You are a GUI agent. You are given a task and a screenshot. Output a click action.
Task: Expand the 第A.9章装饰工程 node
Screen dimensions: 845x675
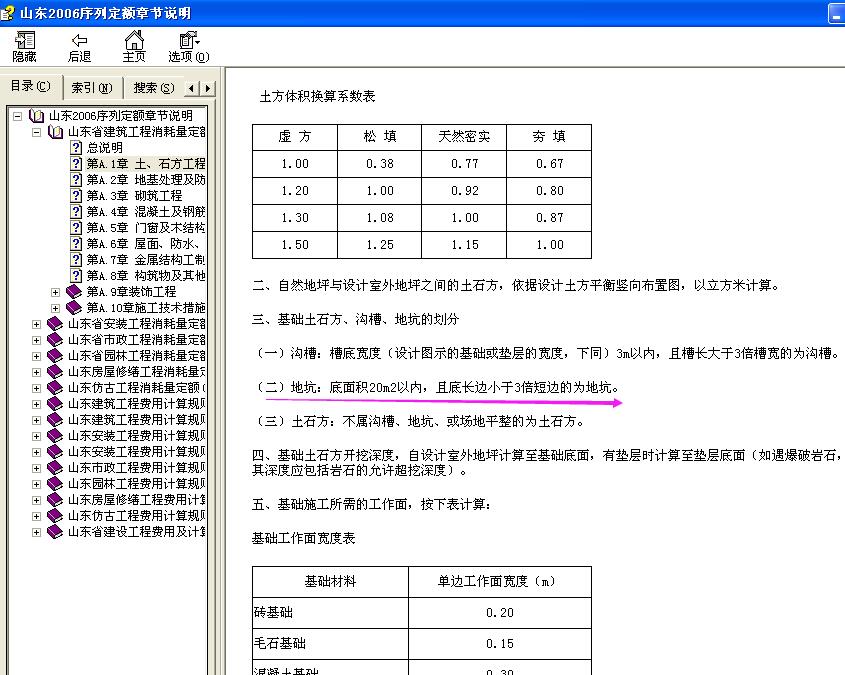[x=56, y=293]
